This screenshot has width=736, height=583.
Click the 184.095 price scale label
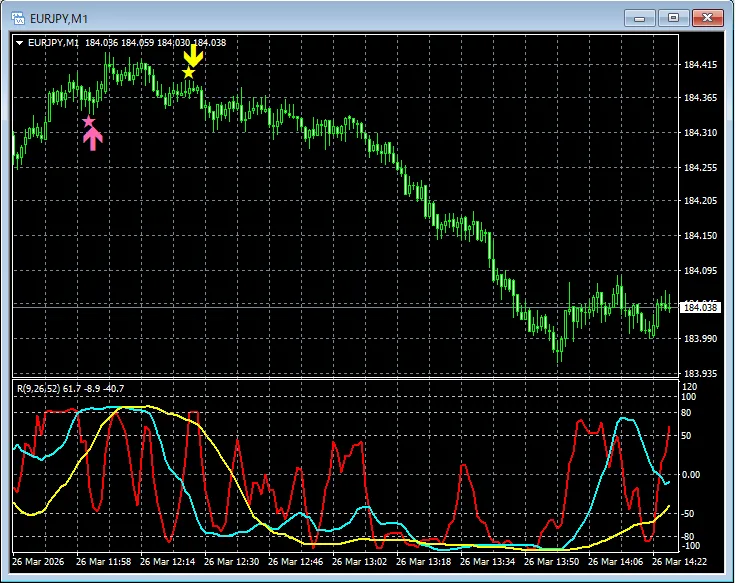coord(700,270)
